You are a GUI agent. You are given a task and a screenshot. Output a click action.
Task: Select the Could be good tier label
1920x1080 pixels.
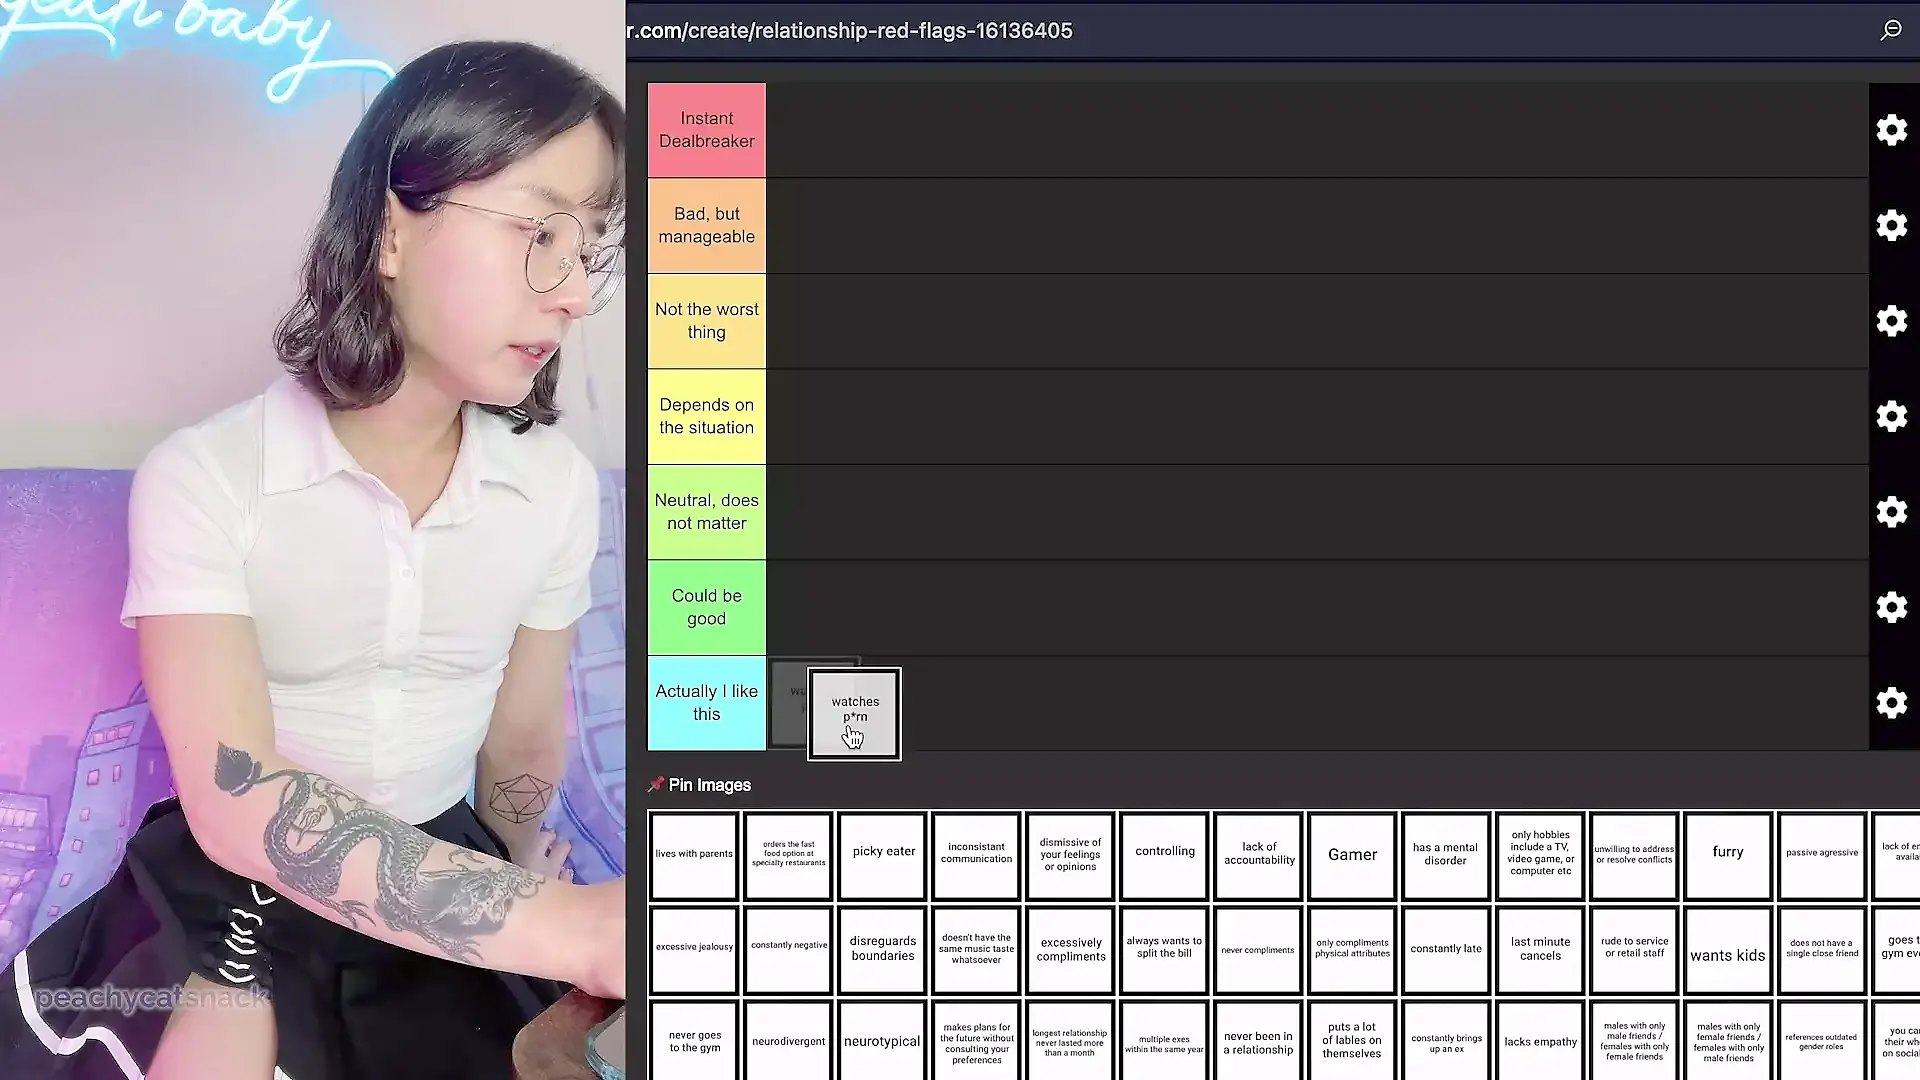pos(707,607)
